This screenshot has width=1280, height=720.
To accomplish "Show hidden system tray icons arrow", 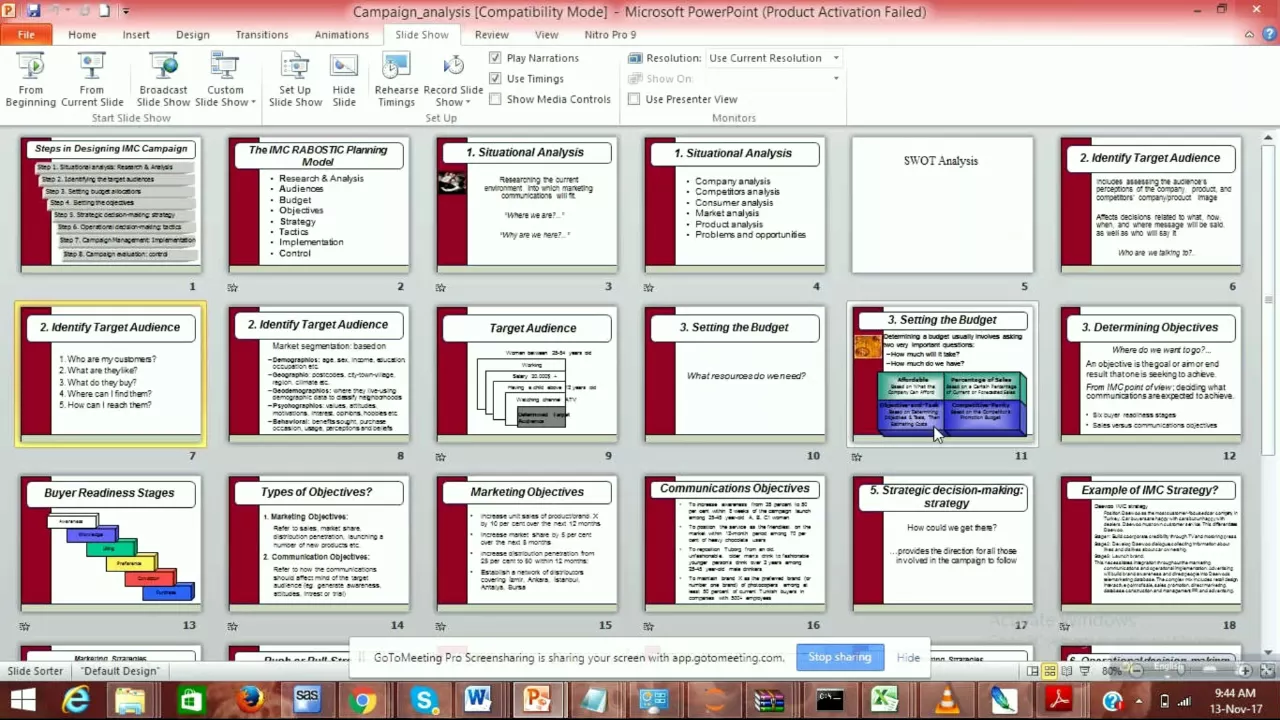I will click(1139, 700).
